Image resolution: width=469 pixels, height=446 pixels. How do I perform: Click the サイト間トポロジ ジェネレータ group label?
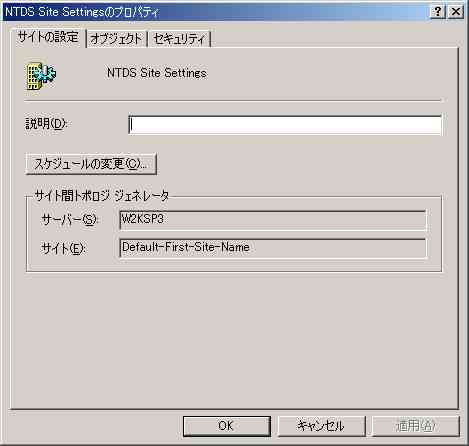[x=102, y=196]
